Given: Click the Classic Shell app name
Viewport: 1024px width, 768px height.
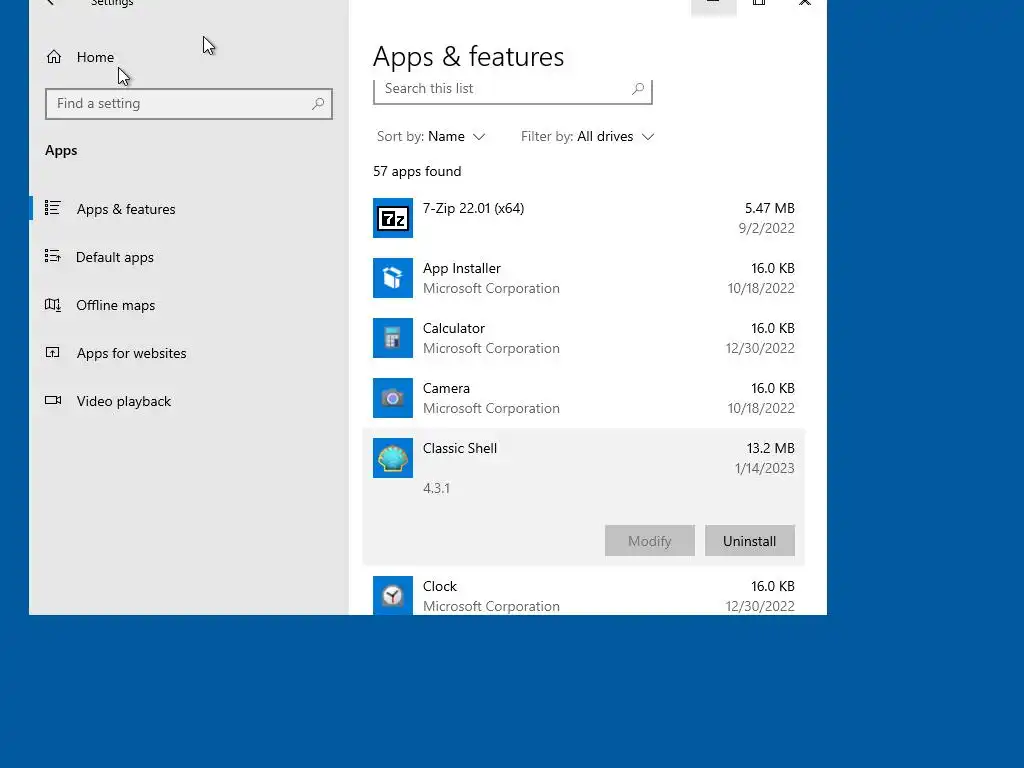Looking at the screenshot, I should (x=460, y=448).
